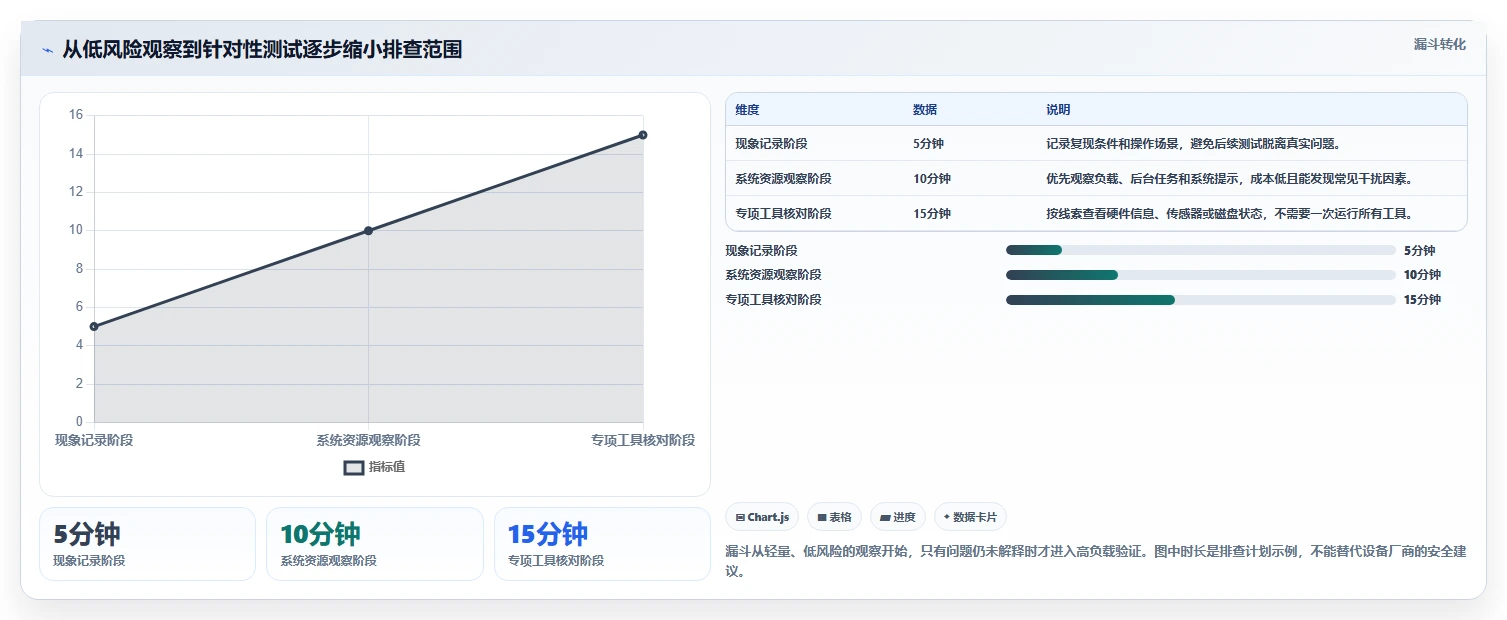Click the 10分钟 table cell

click(932, 179)
